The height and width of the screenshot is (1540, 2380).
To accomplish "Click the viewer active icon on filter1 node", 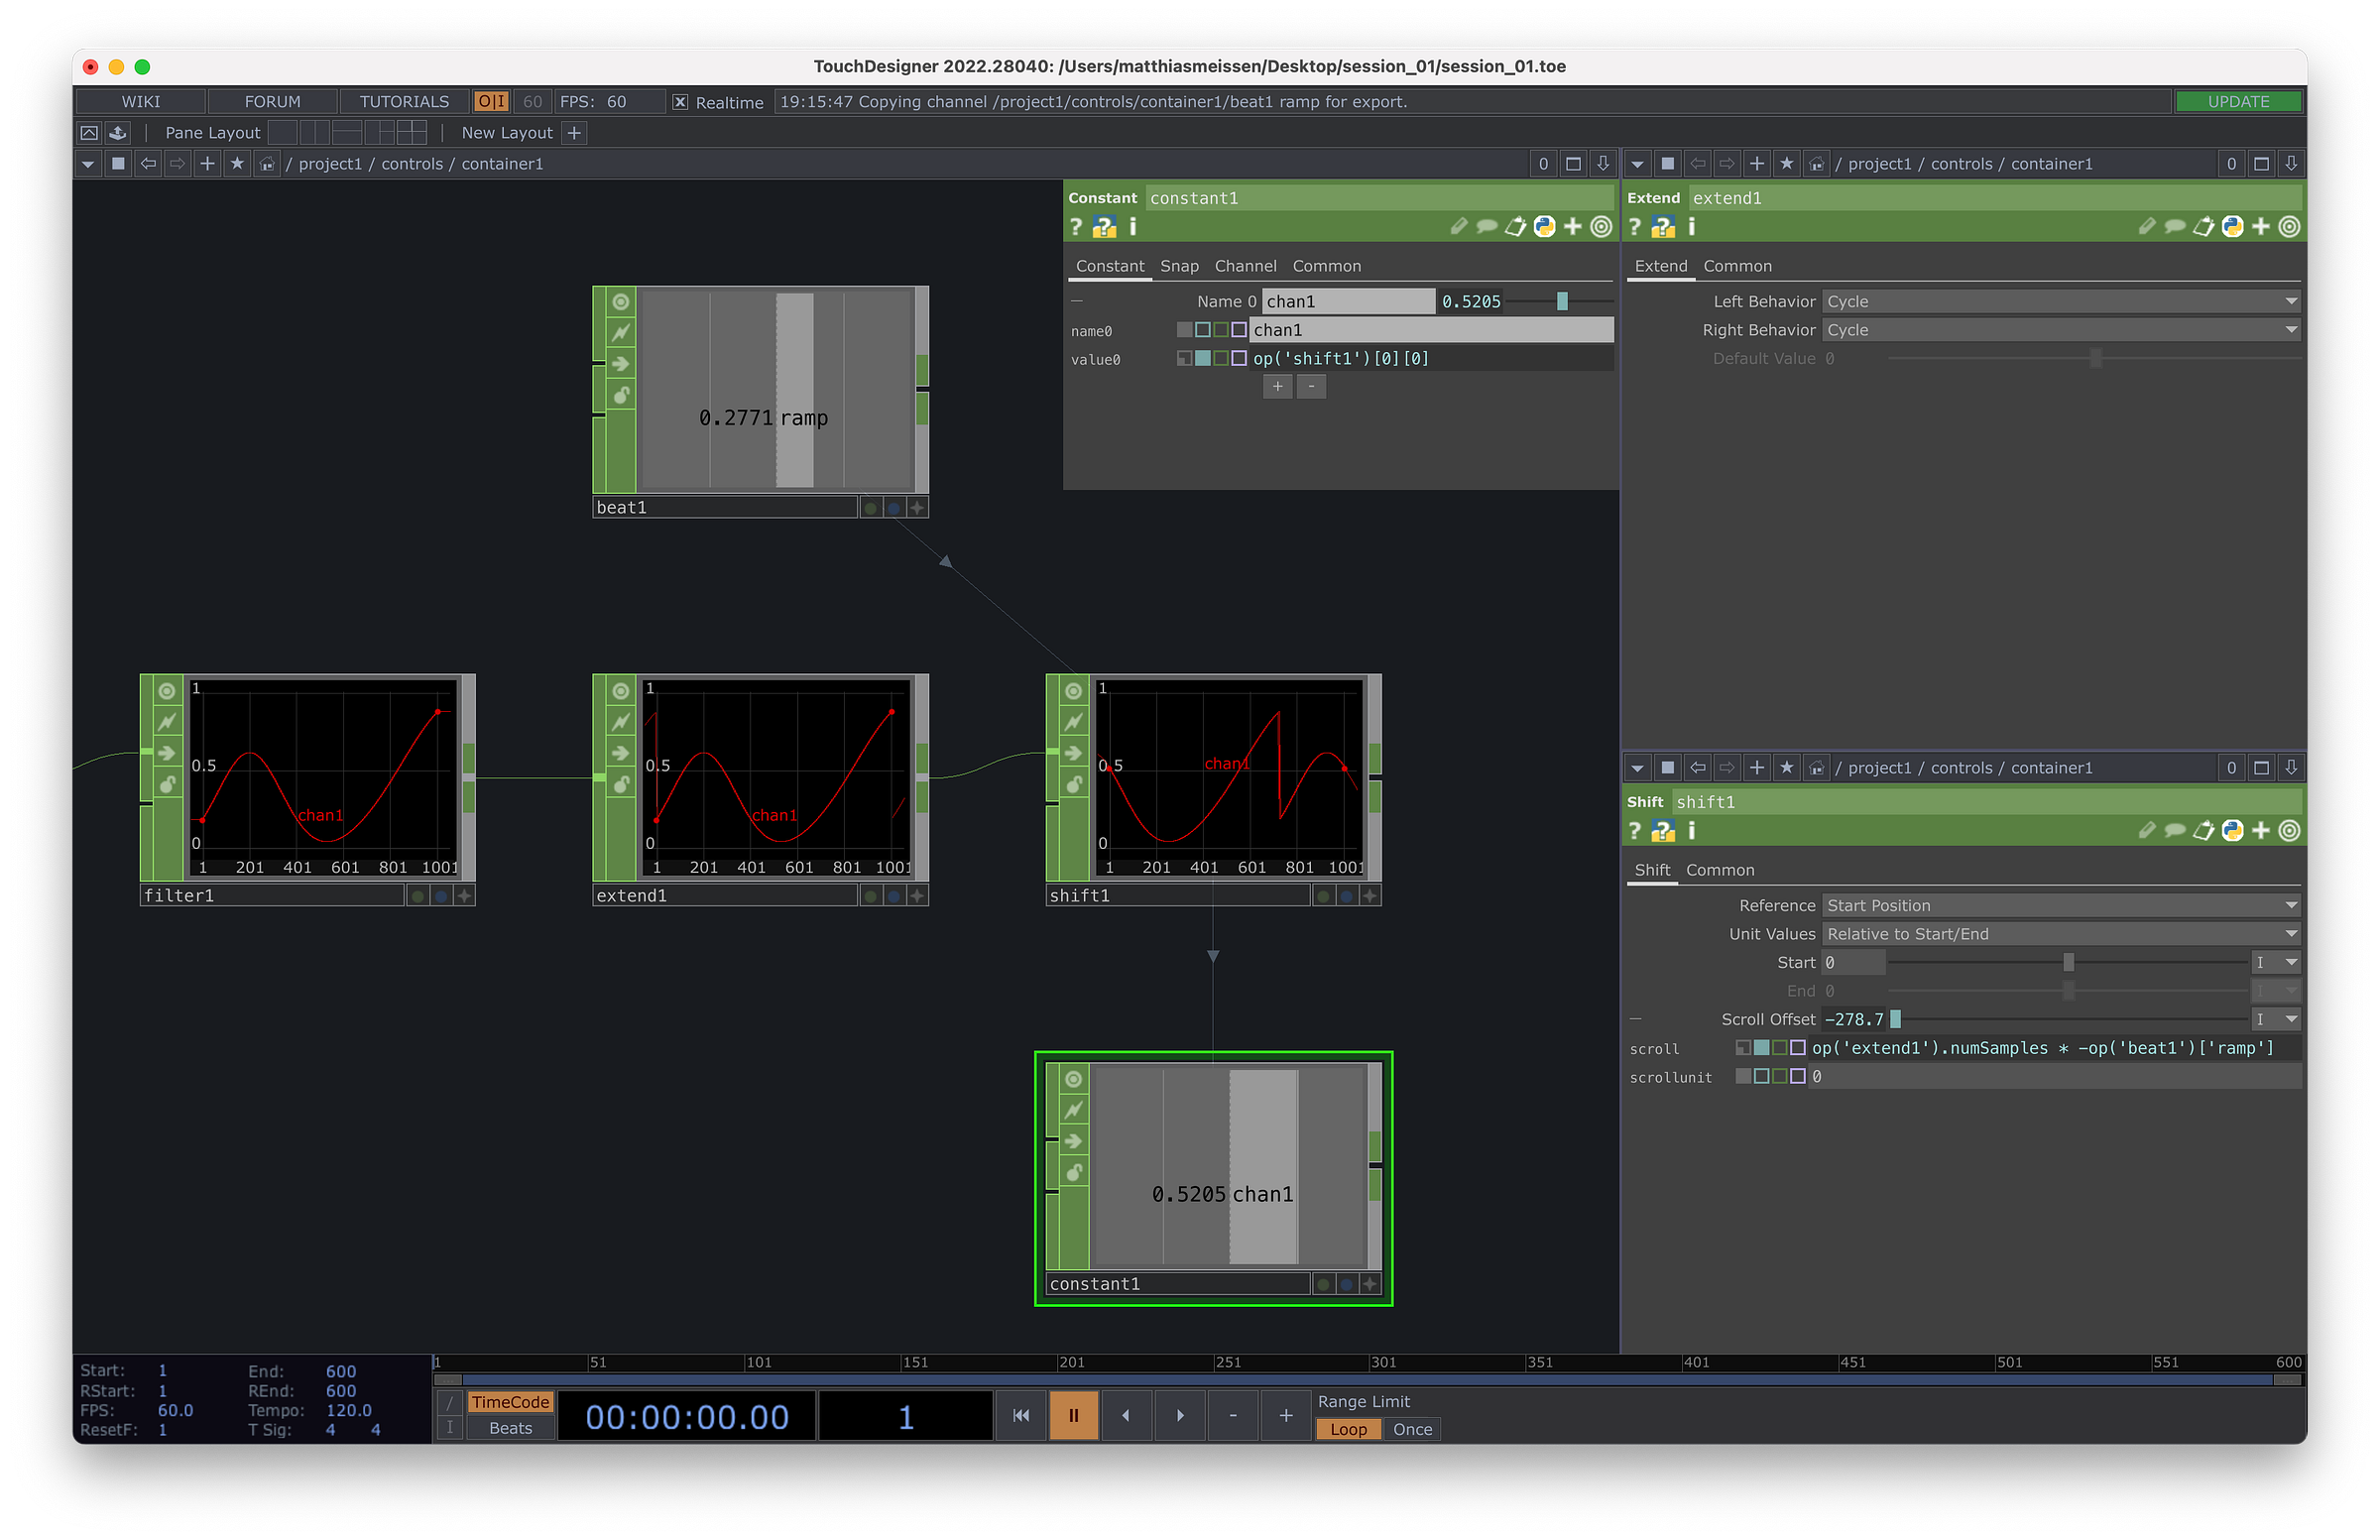I will (167, 691).
